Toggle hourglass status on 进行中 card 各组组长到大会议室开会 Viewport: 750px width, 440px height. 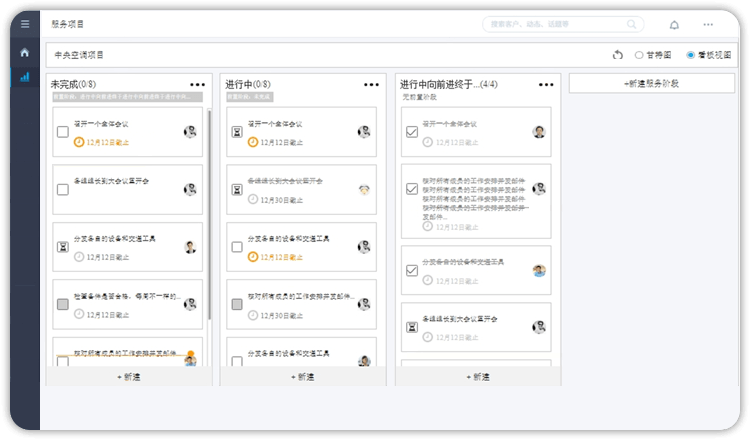click(237, 189)
